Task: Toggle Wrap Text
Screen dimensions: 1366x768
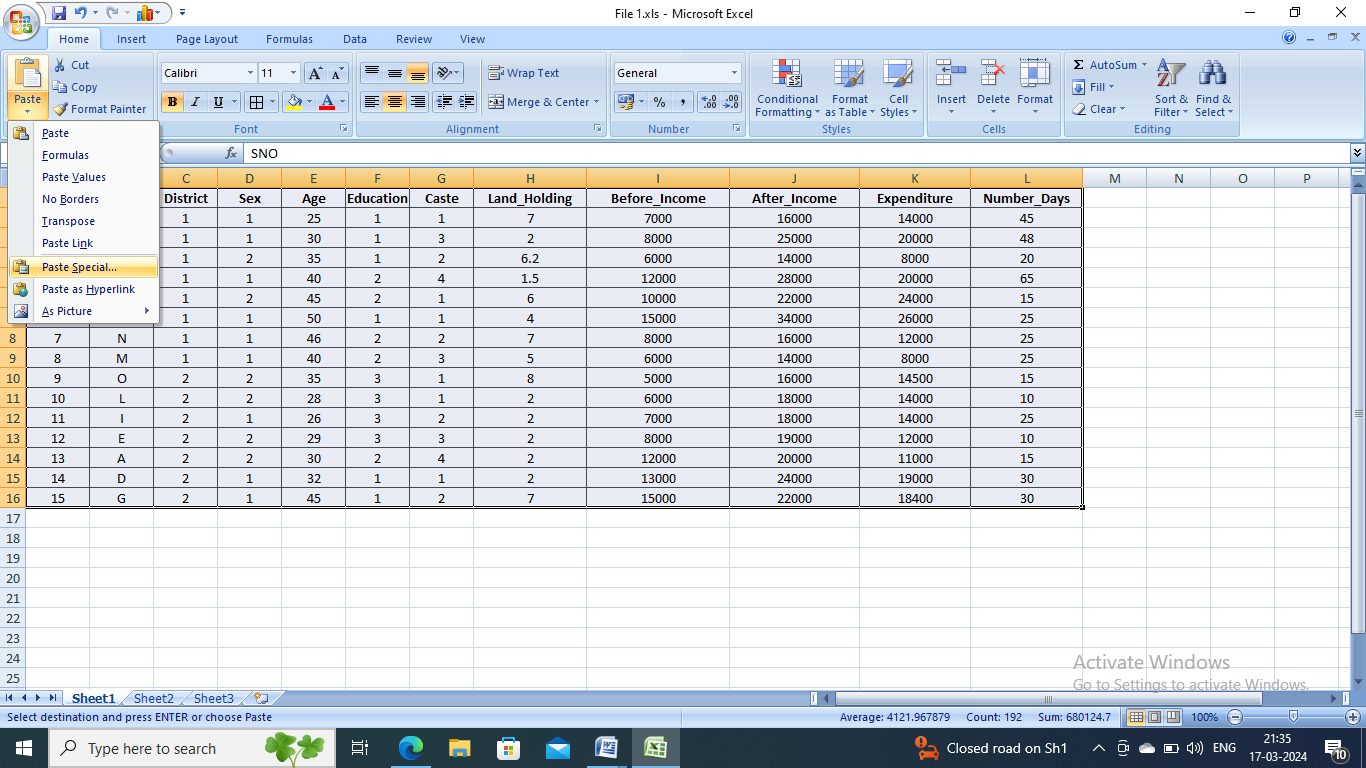Action: point(524,73)
